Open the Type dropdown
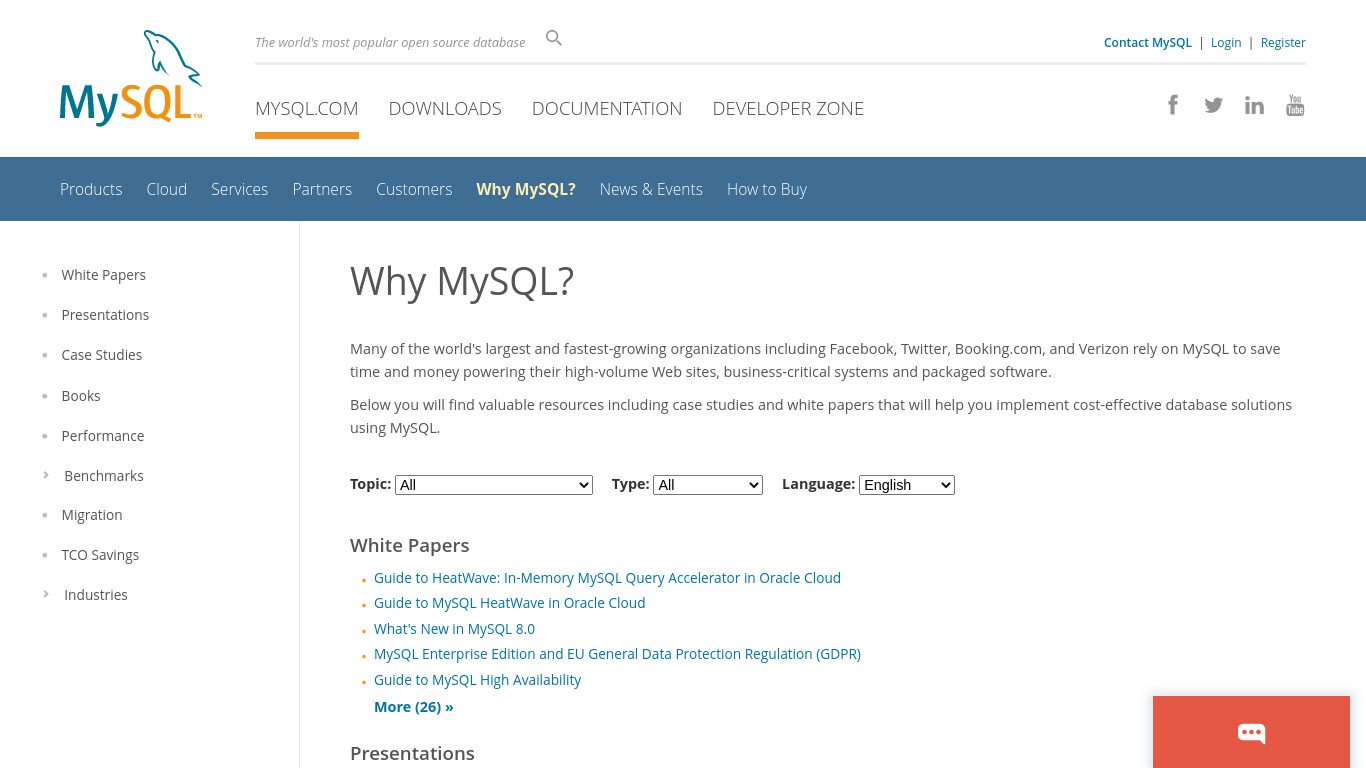1366x768 pixels. 708,485
